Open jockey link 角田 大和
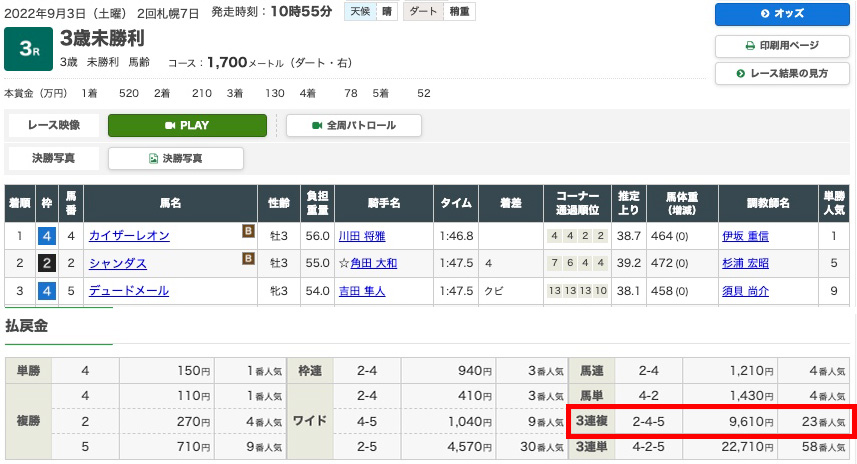 pyautogui.click(x=373, y=263)
